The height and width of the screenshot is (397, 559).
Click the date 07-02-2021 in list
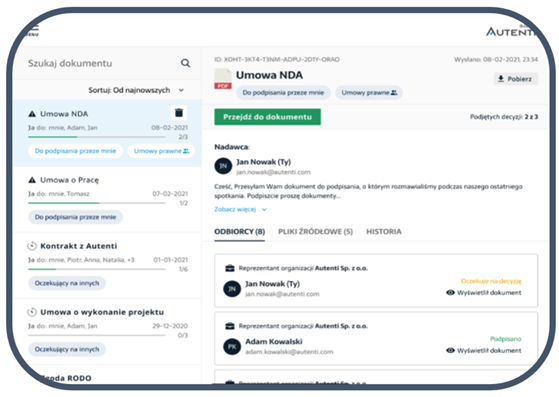pos(170,194)
